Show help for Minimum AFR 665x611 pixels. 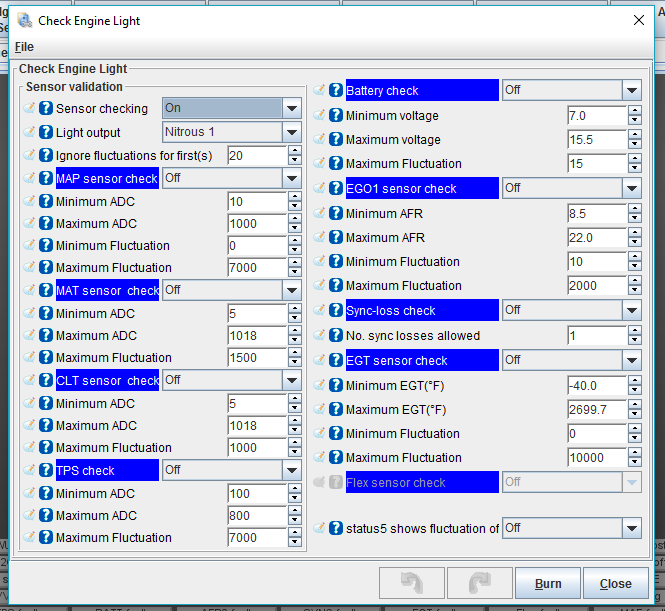click(336, 213)
